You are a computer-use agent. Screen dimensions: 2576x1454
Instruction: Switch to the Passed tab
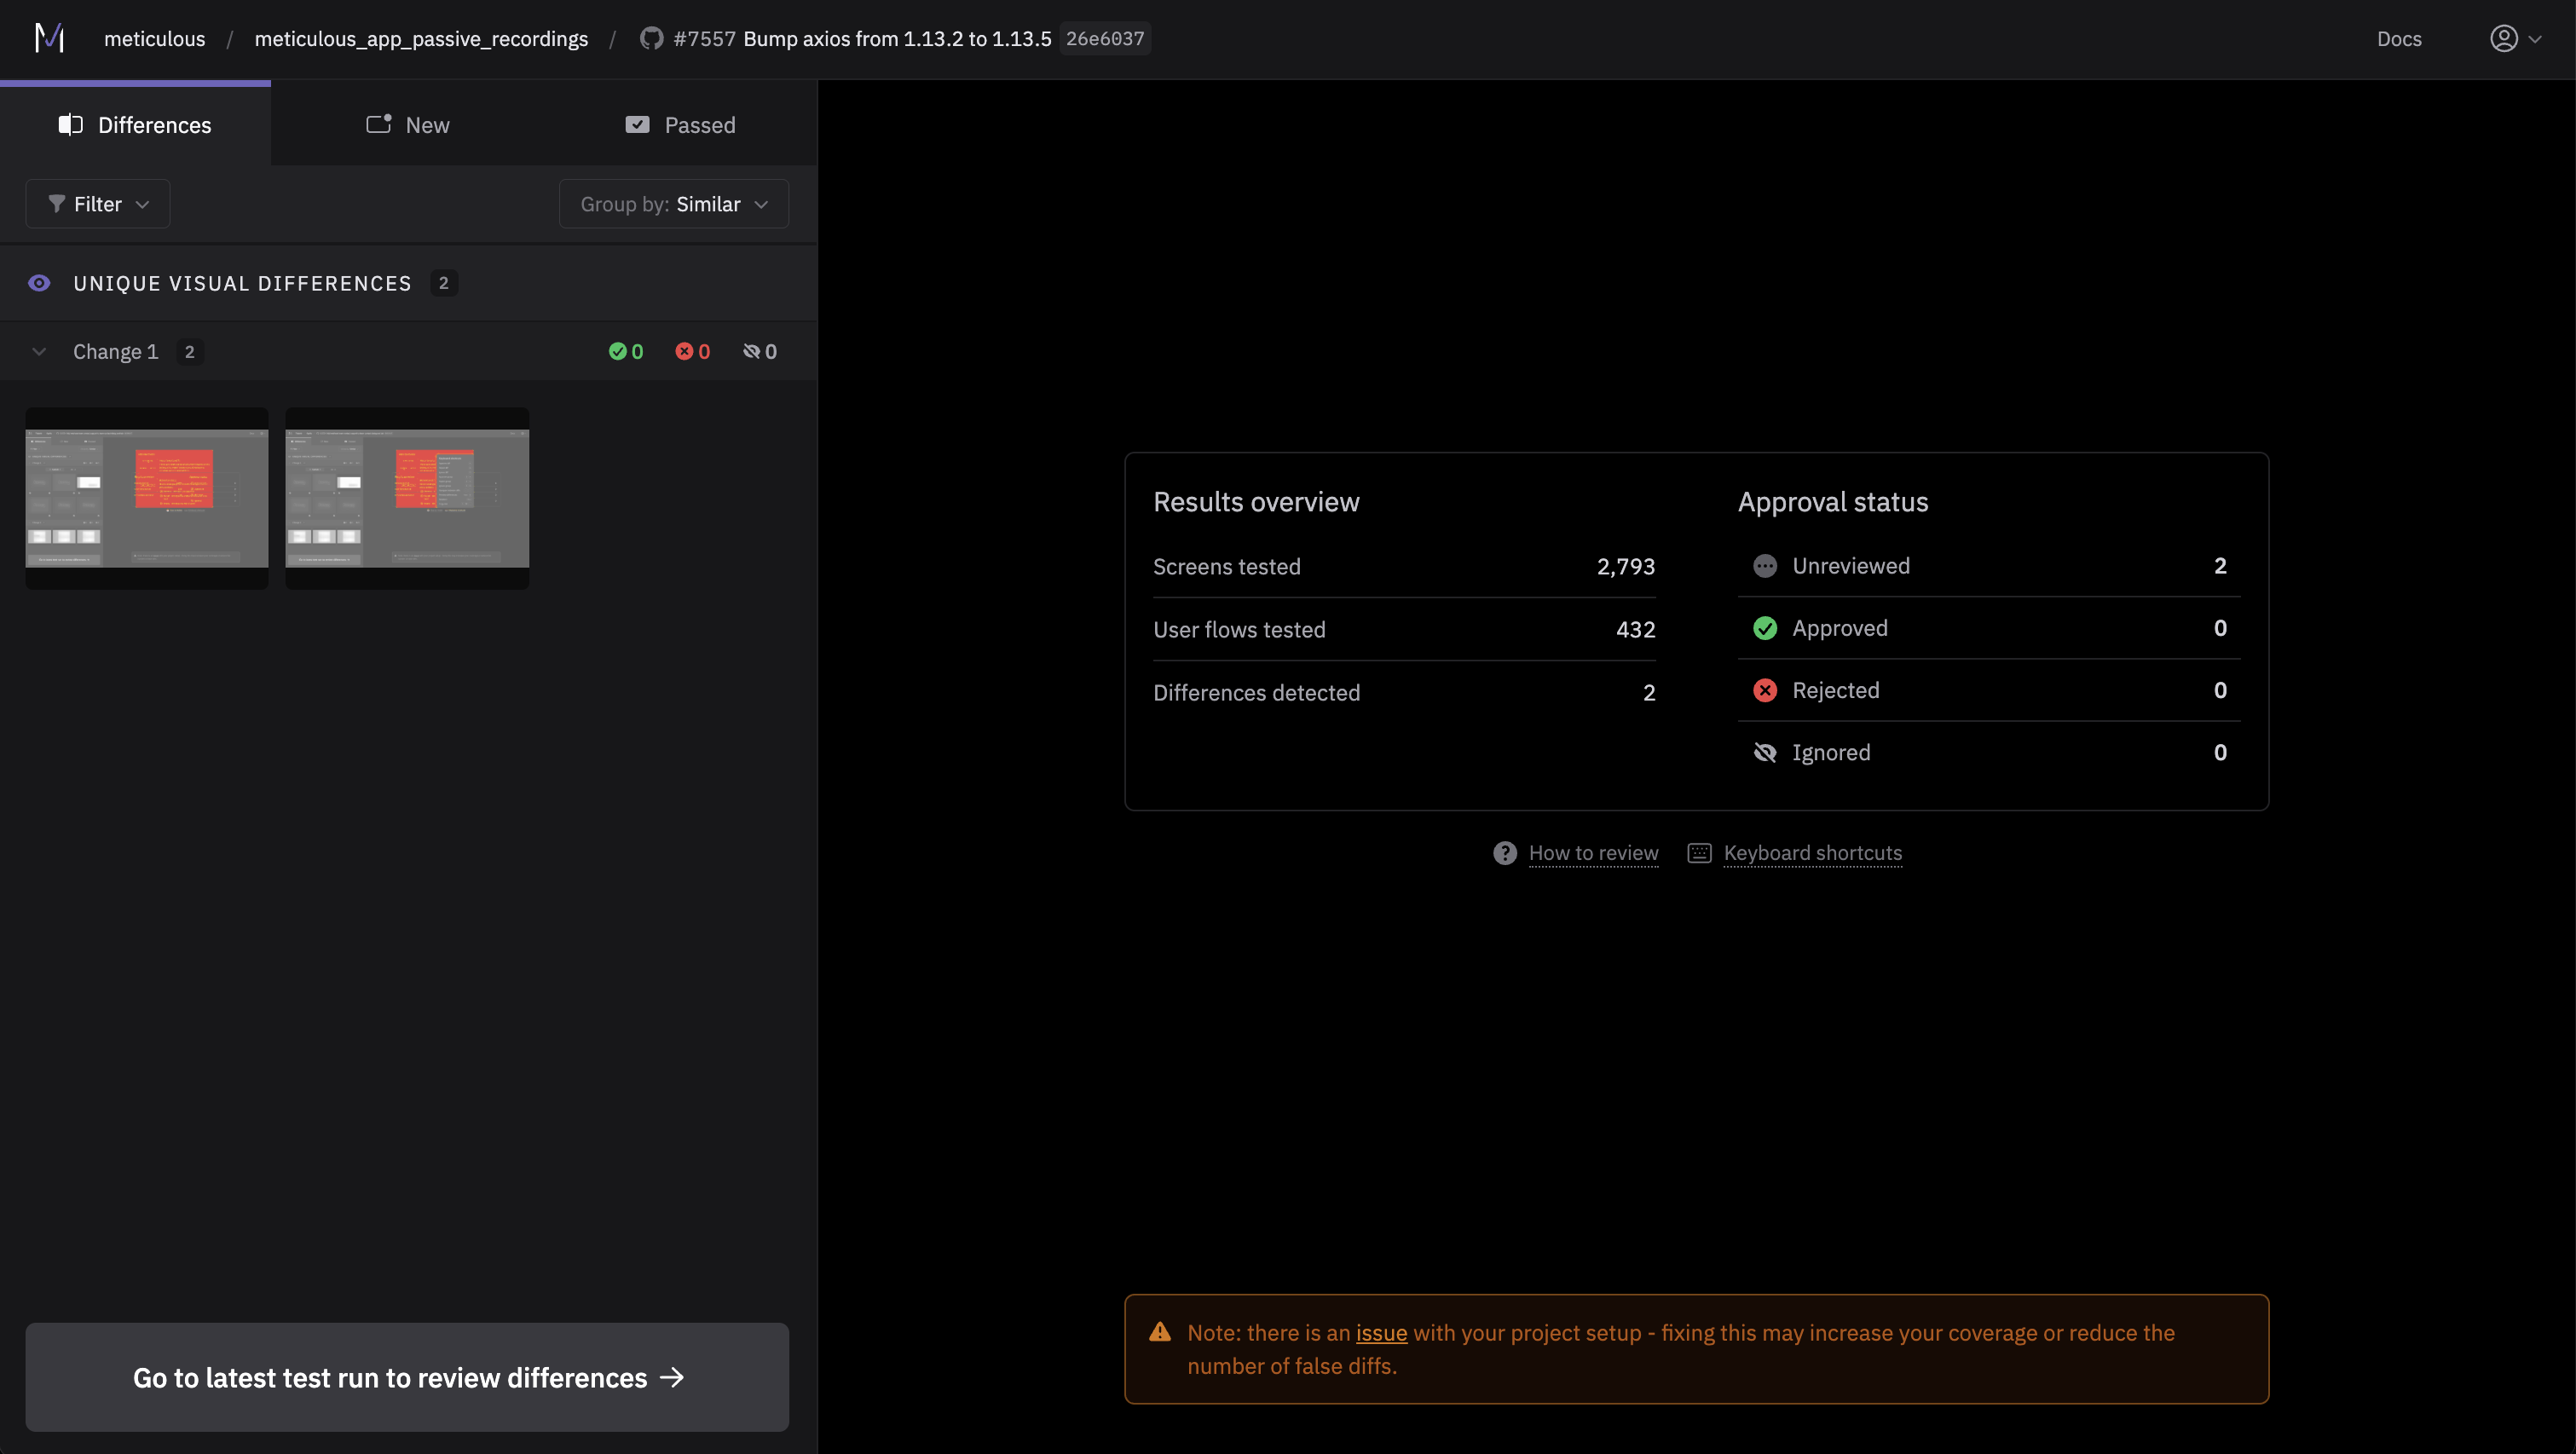tap(680, 125)
